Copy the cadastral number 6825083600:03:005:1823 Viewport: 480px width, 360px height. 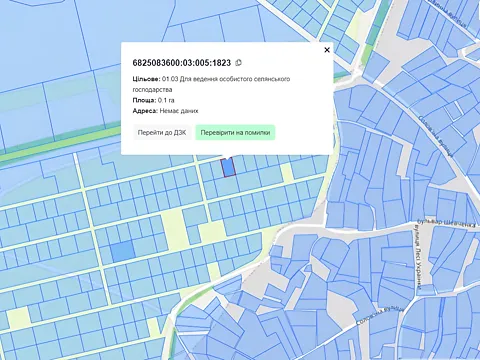click(238, 63)
